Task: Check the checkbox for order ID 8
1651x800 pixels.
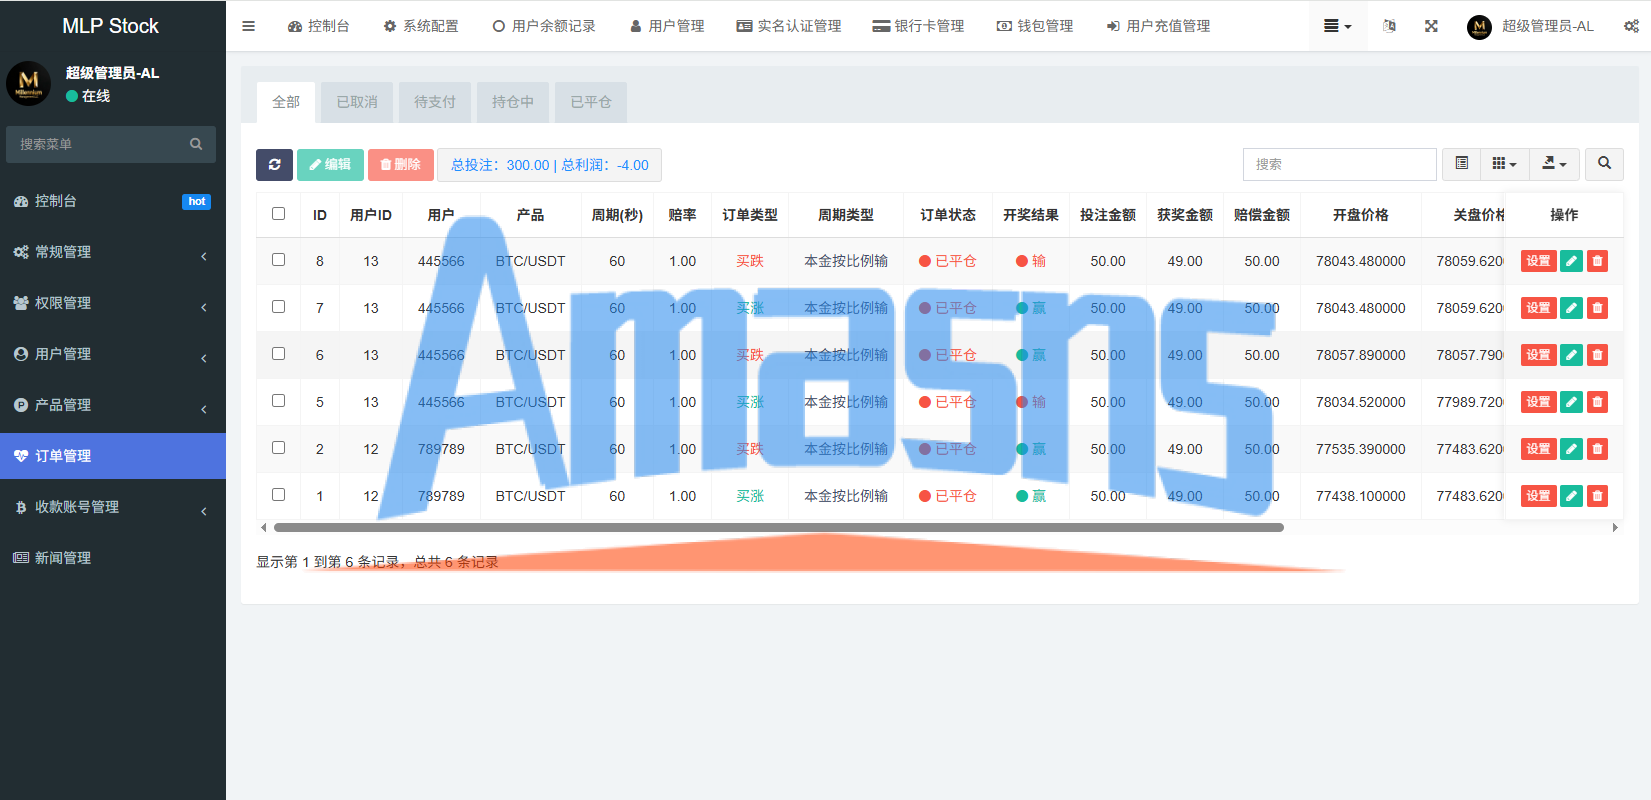Action: 278,260
